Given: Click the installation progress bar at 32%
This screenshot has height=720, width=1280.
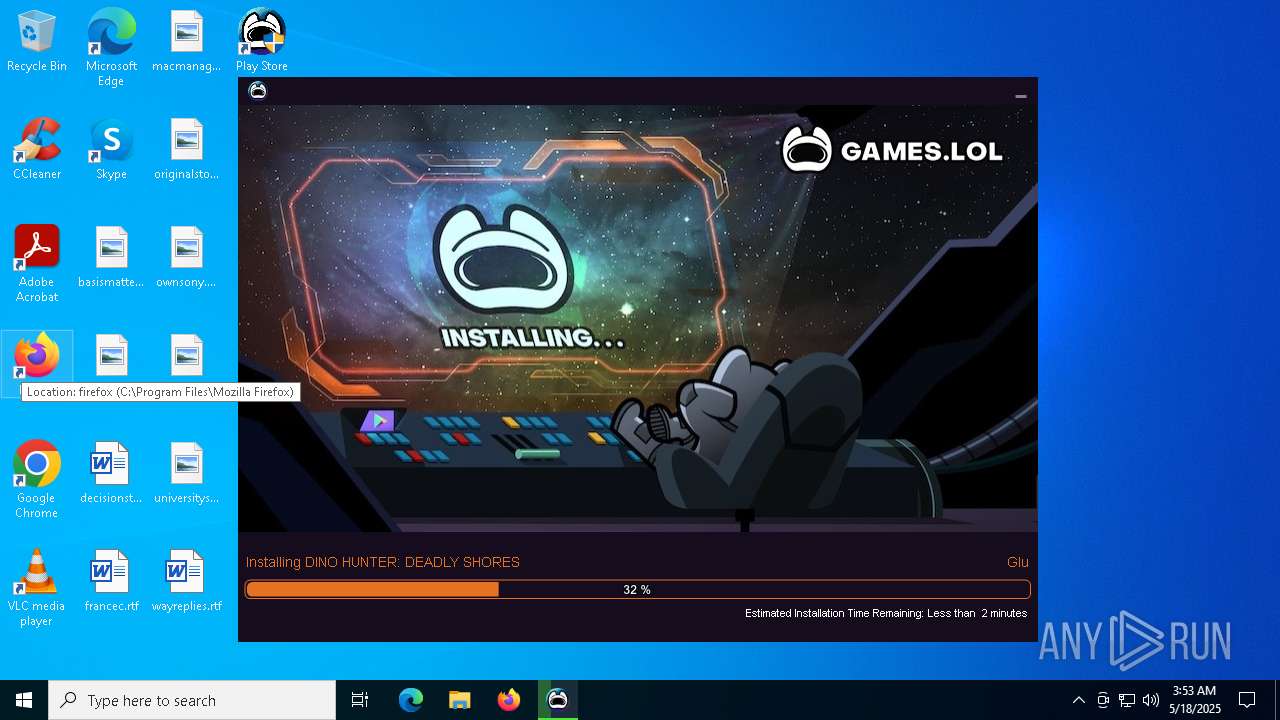Looking at the screenshot, I should [x=638, y=590].
